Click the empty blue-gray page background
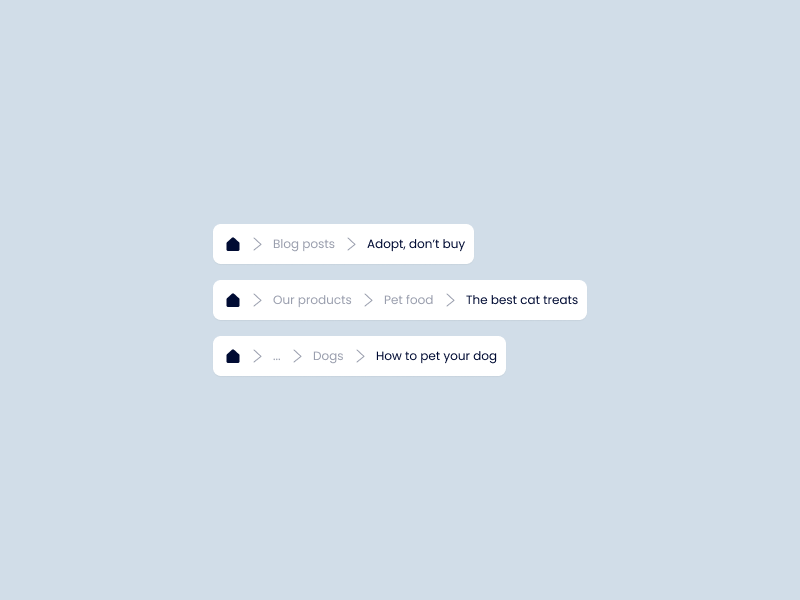Screen dimensions: 800x600 (x=400, y=102)
